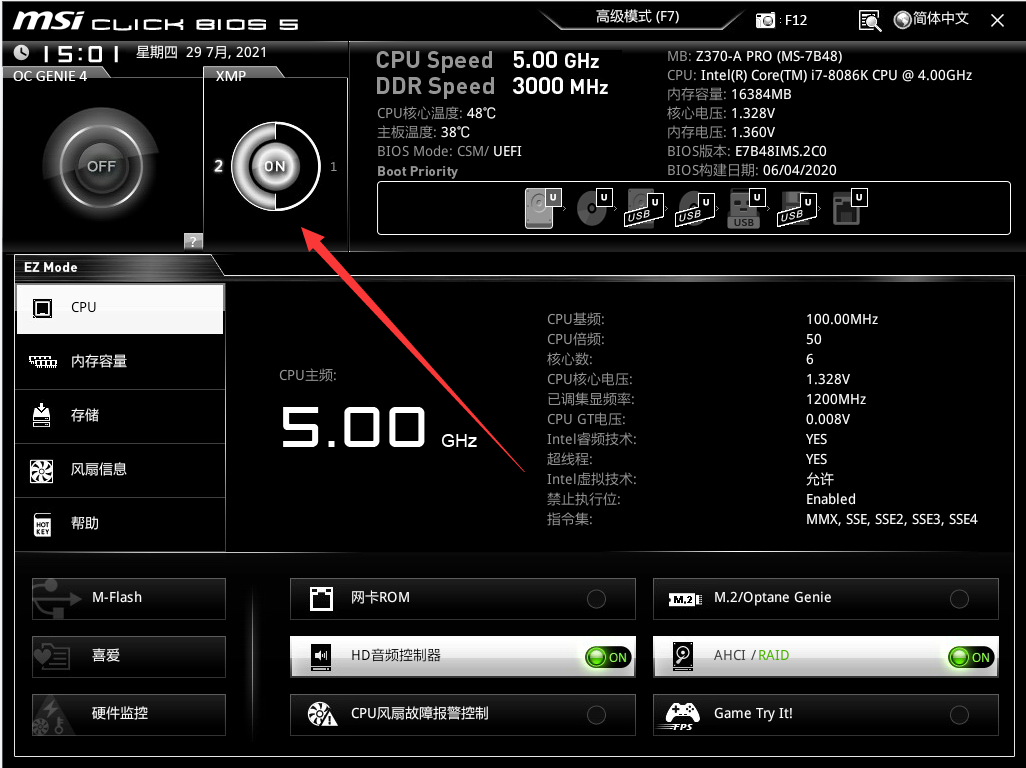Image resolution: width=1026 pixels, height=768 pixels.
Task: Toggle the OC Genie 4 OFF knob
Action: [x=101, y=166]
